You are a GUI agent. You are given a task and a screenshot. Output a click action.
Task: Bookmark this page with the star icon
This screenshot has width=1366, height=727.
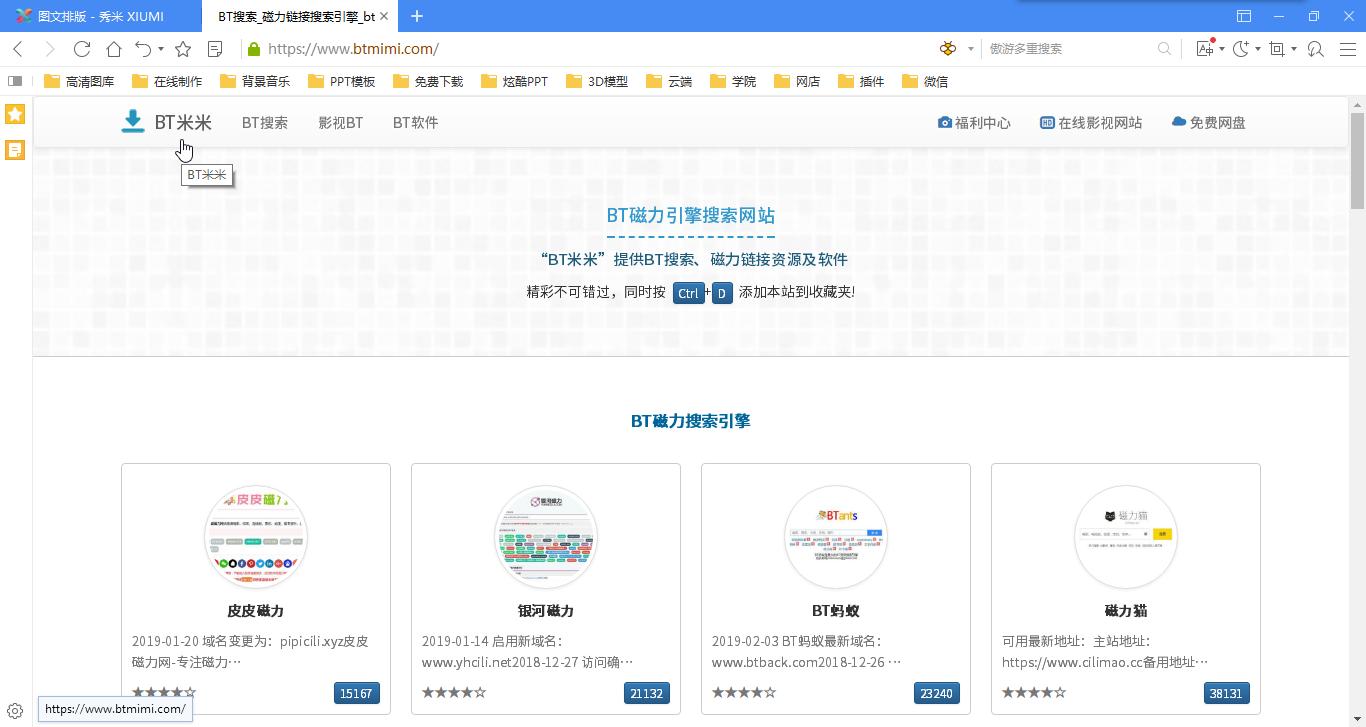[183, 49]
